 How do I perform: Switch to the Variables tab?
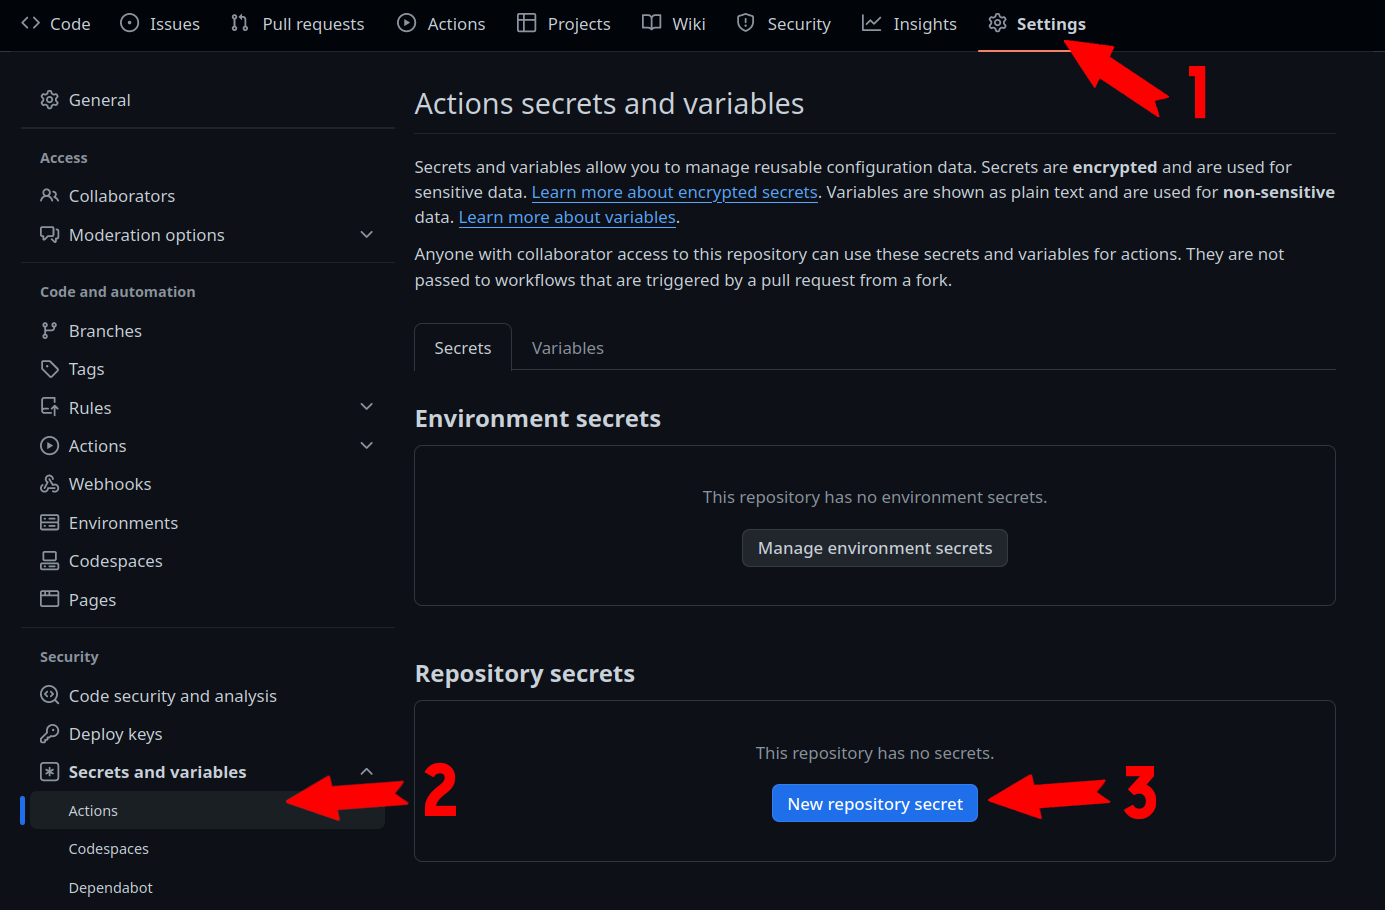point(567,348)
